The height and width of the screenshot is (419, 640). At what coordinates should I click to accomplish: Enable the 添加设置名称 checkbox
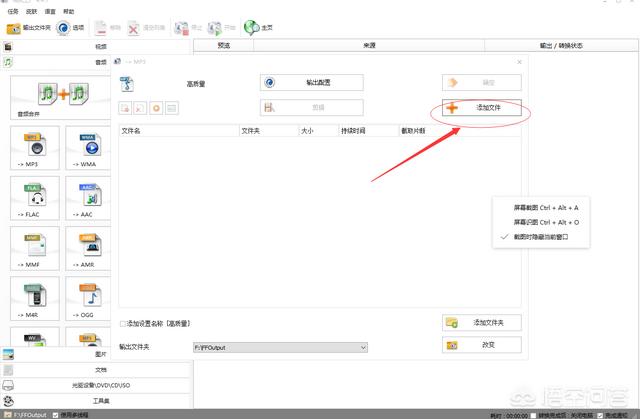123,324
